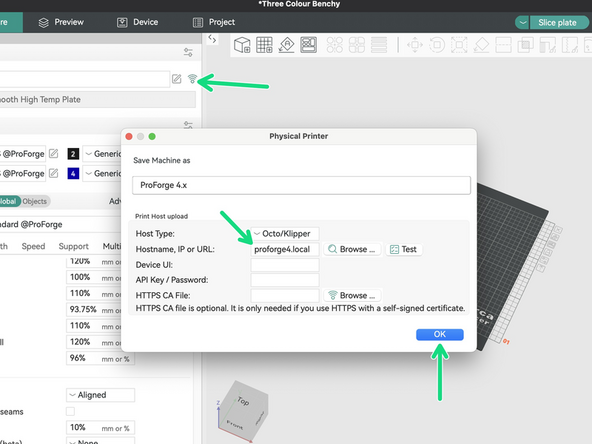
Task: Open second @ProForge filament preset dropdown
Action: pos(23,173)
